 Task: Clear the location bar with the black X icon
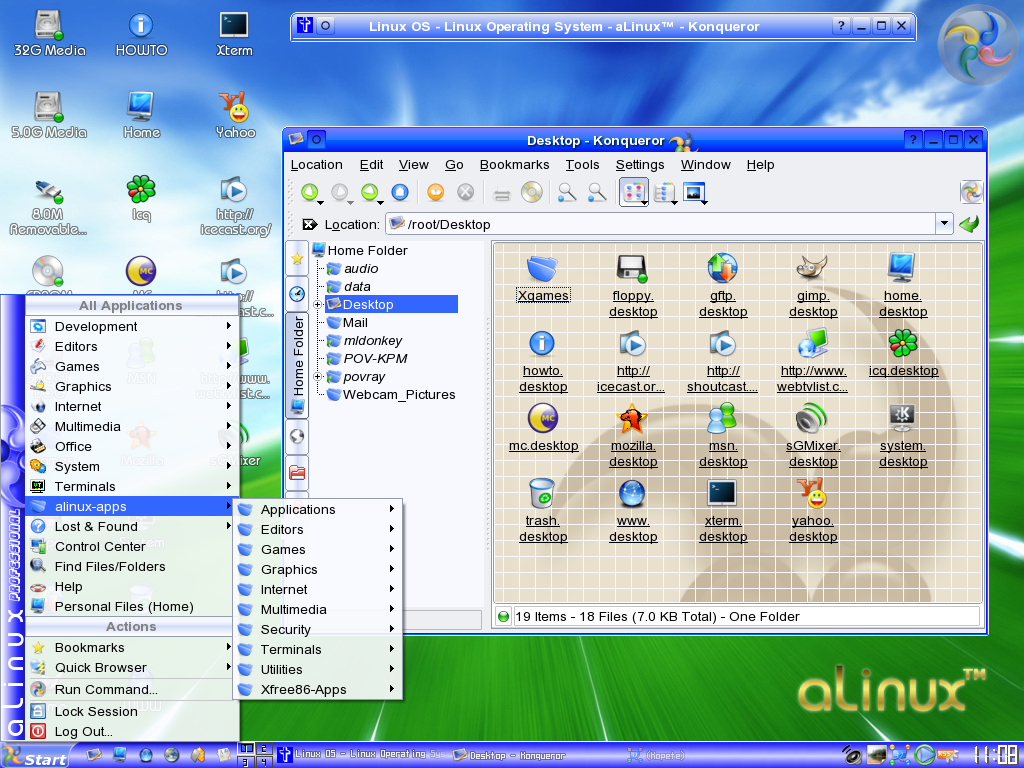point(310,225)
